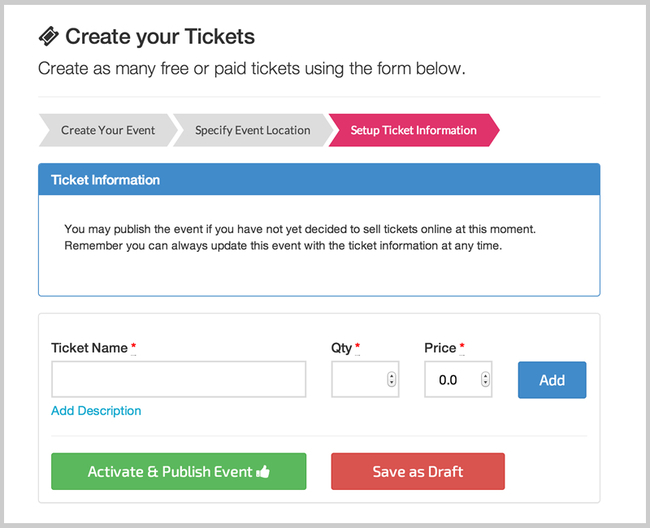Open the Specify Event Location step

(252, 130)
